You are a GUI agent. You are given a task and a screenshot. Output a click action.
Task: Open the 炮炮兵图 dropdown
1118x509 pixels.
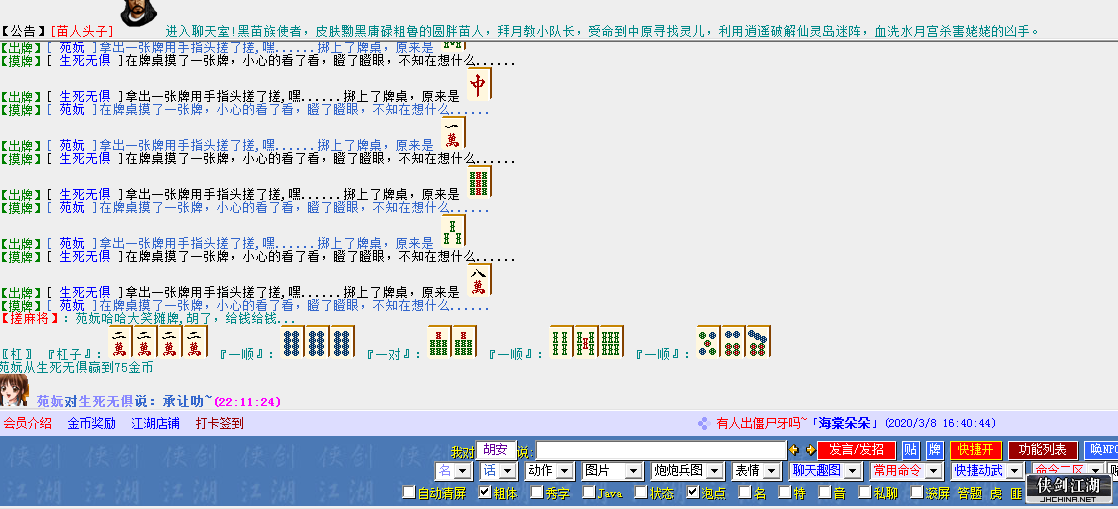pyautogui.click(x=687, y=471)
